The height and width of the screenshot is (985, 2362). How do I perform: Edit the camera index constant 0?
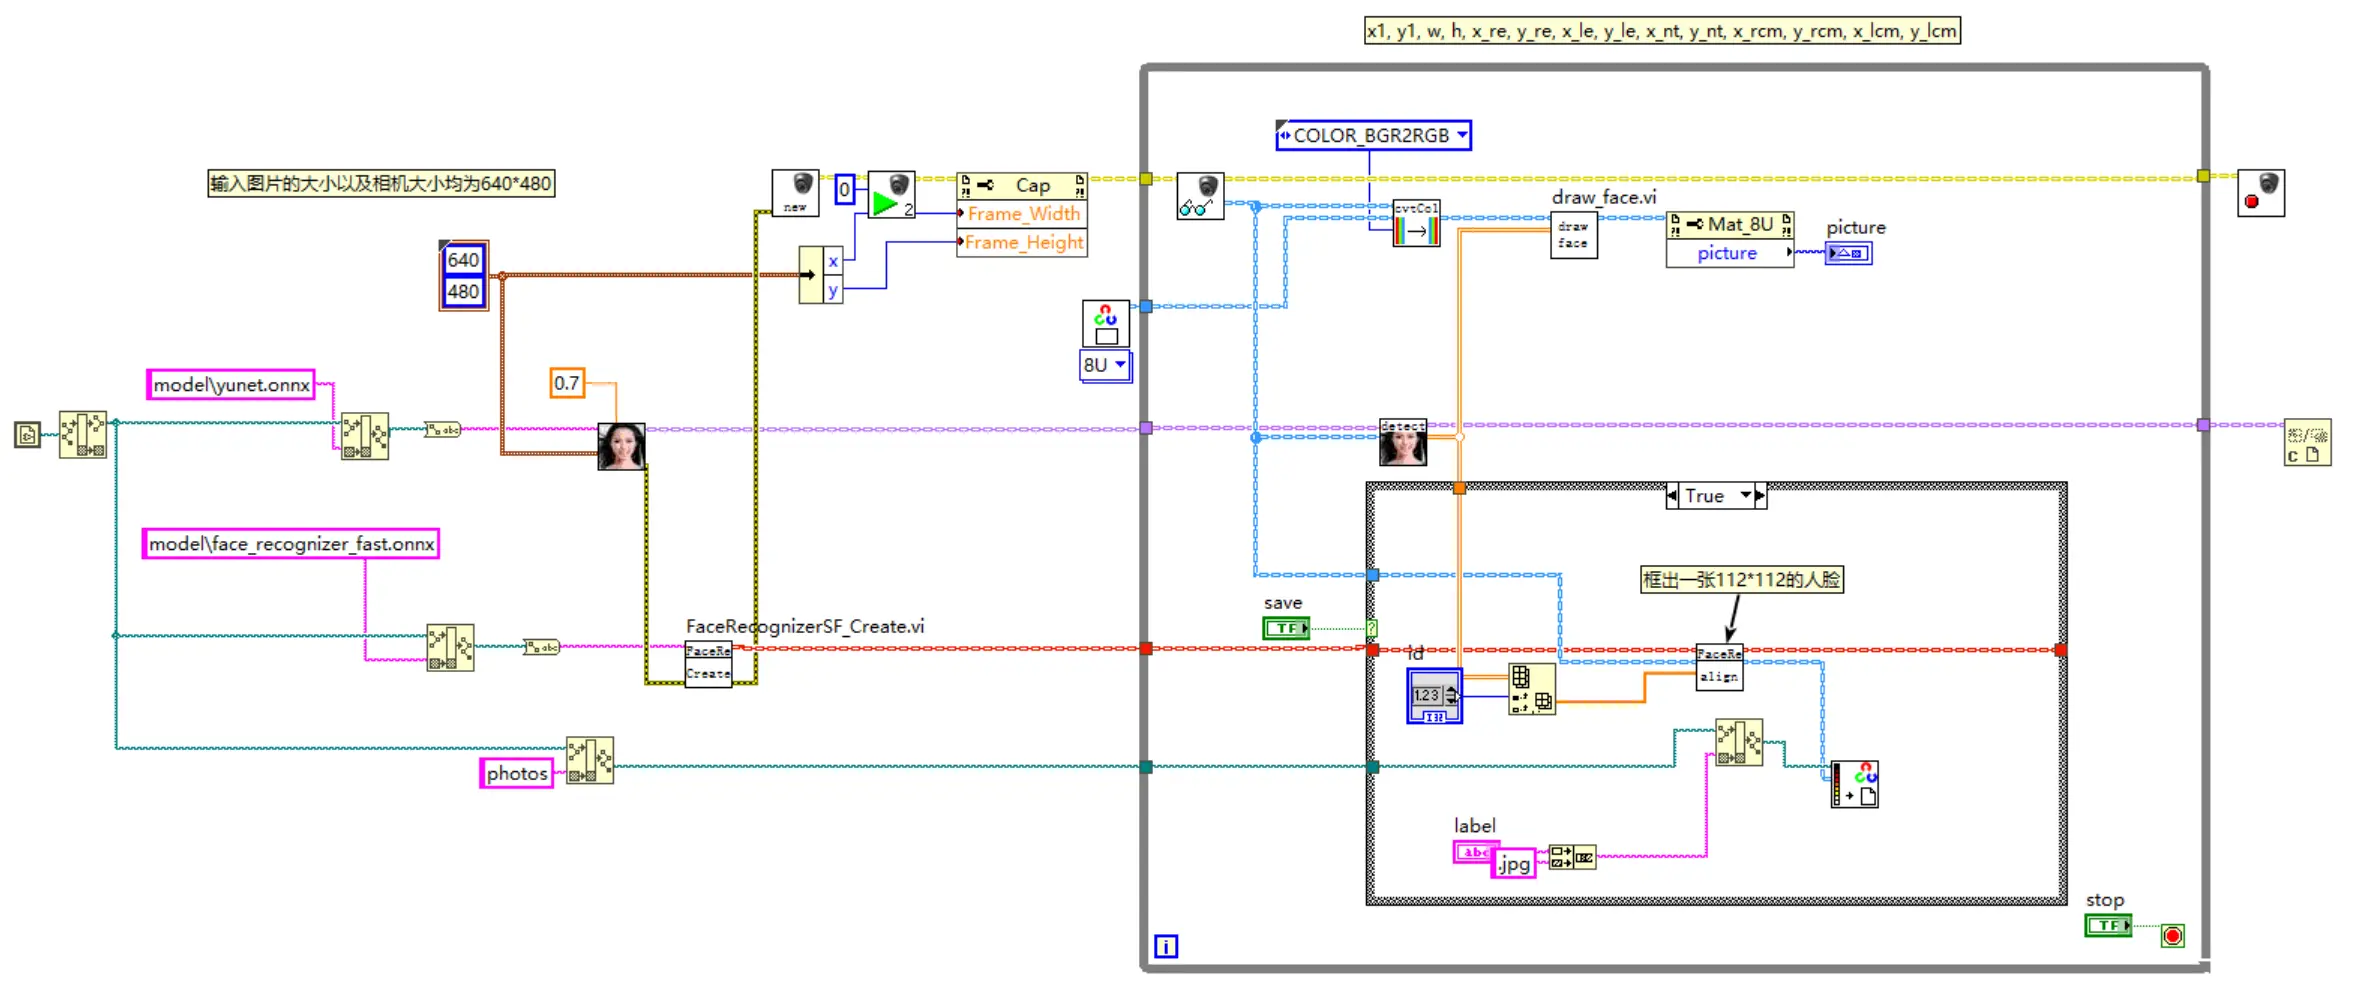pos(845,189)
